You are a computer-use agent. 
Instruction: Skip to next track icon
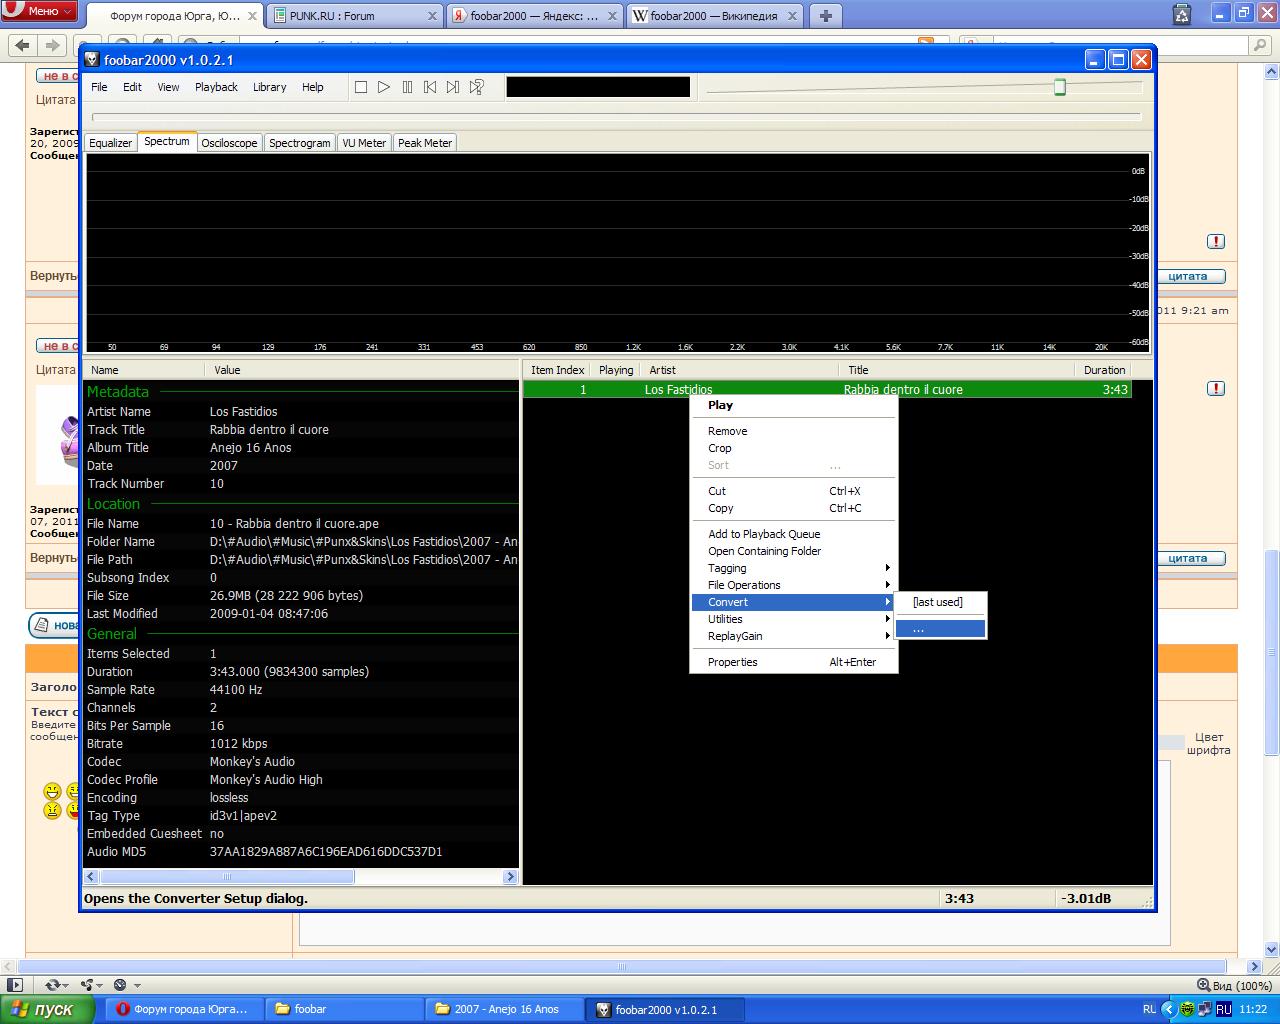point(453,87)
